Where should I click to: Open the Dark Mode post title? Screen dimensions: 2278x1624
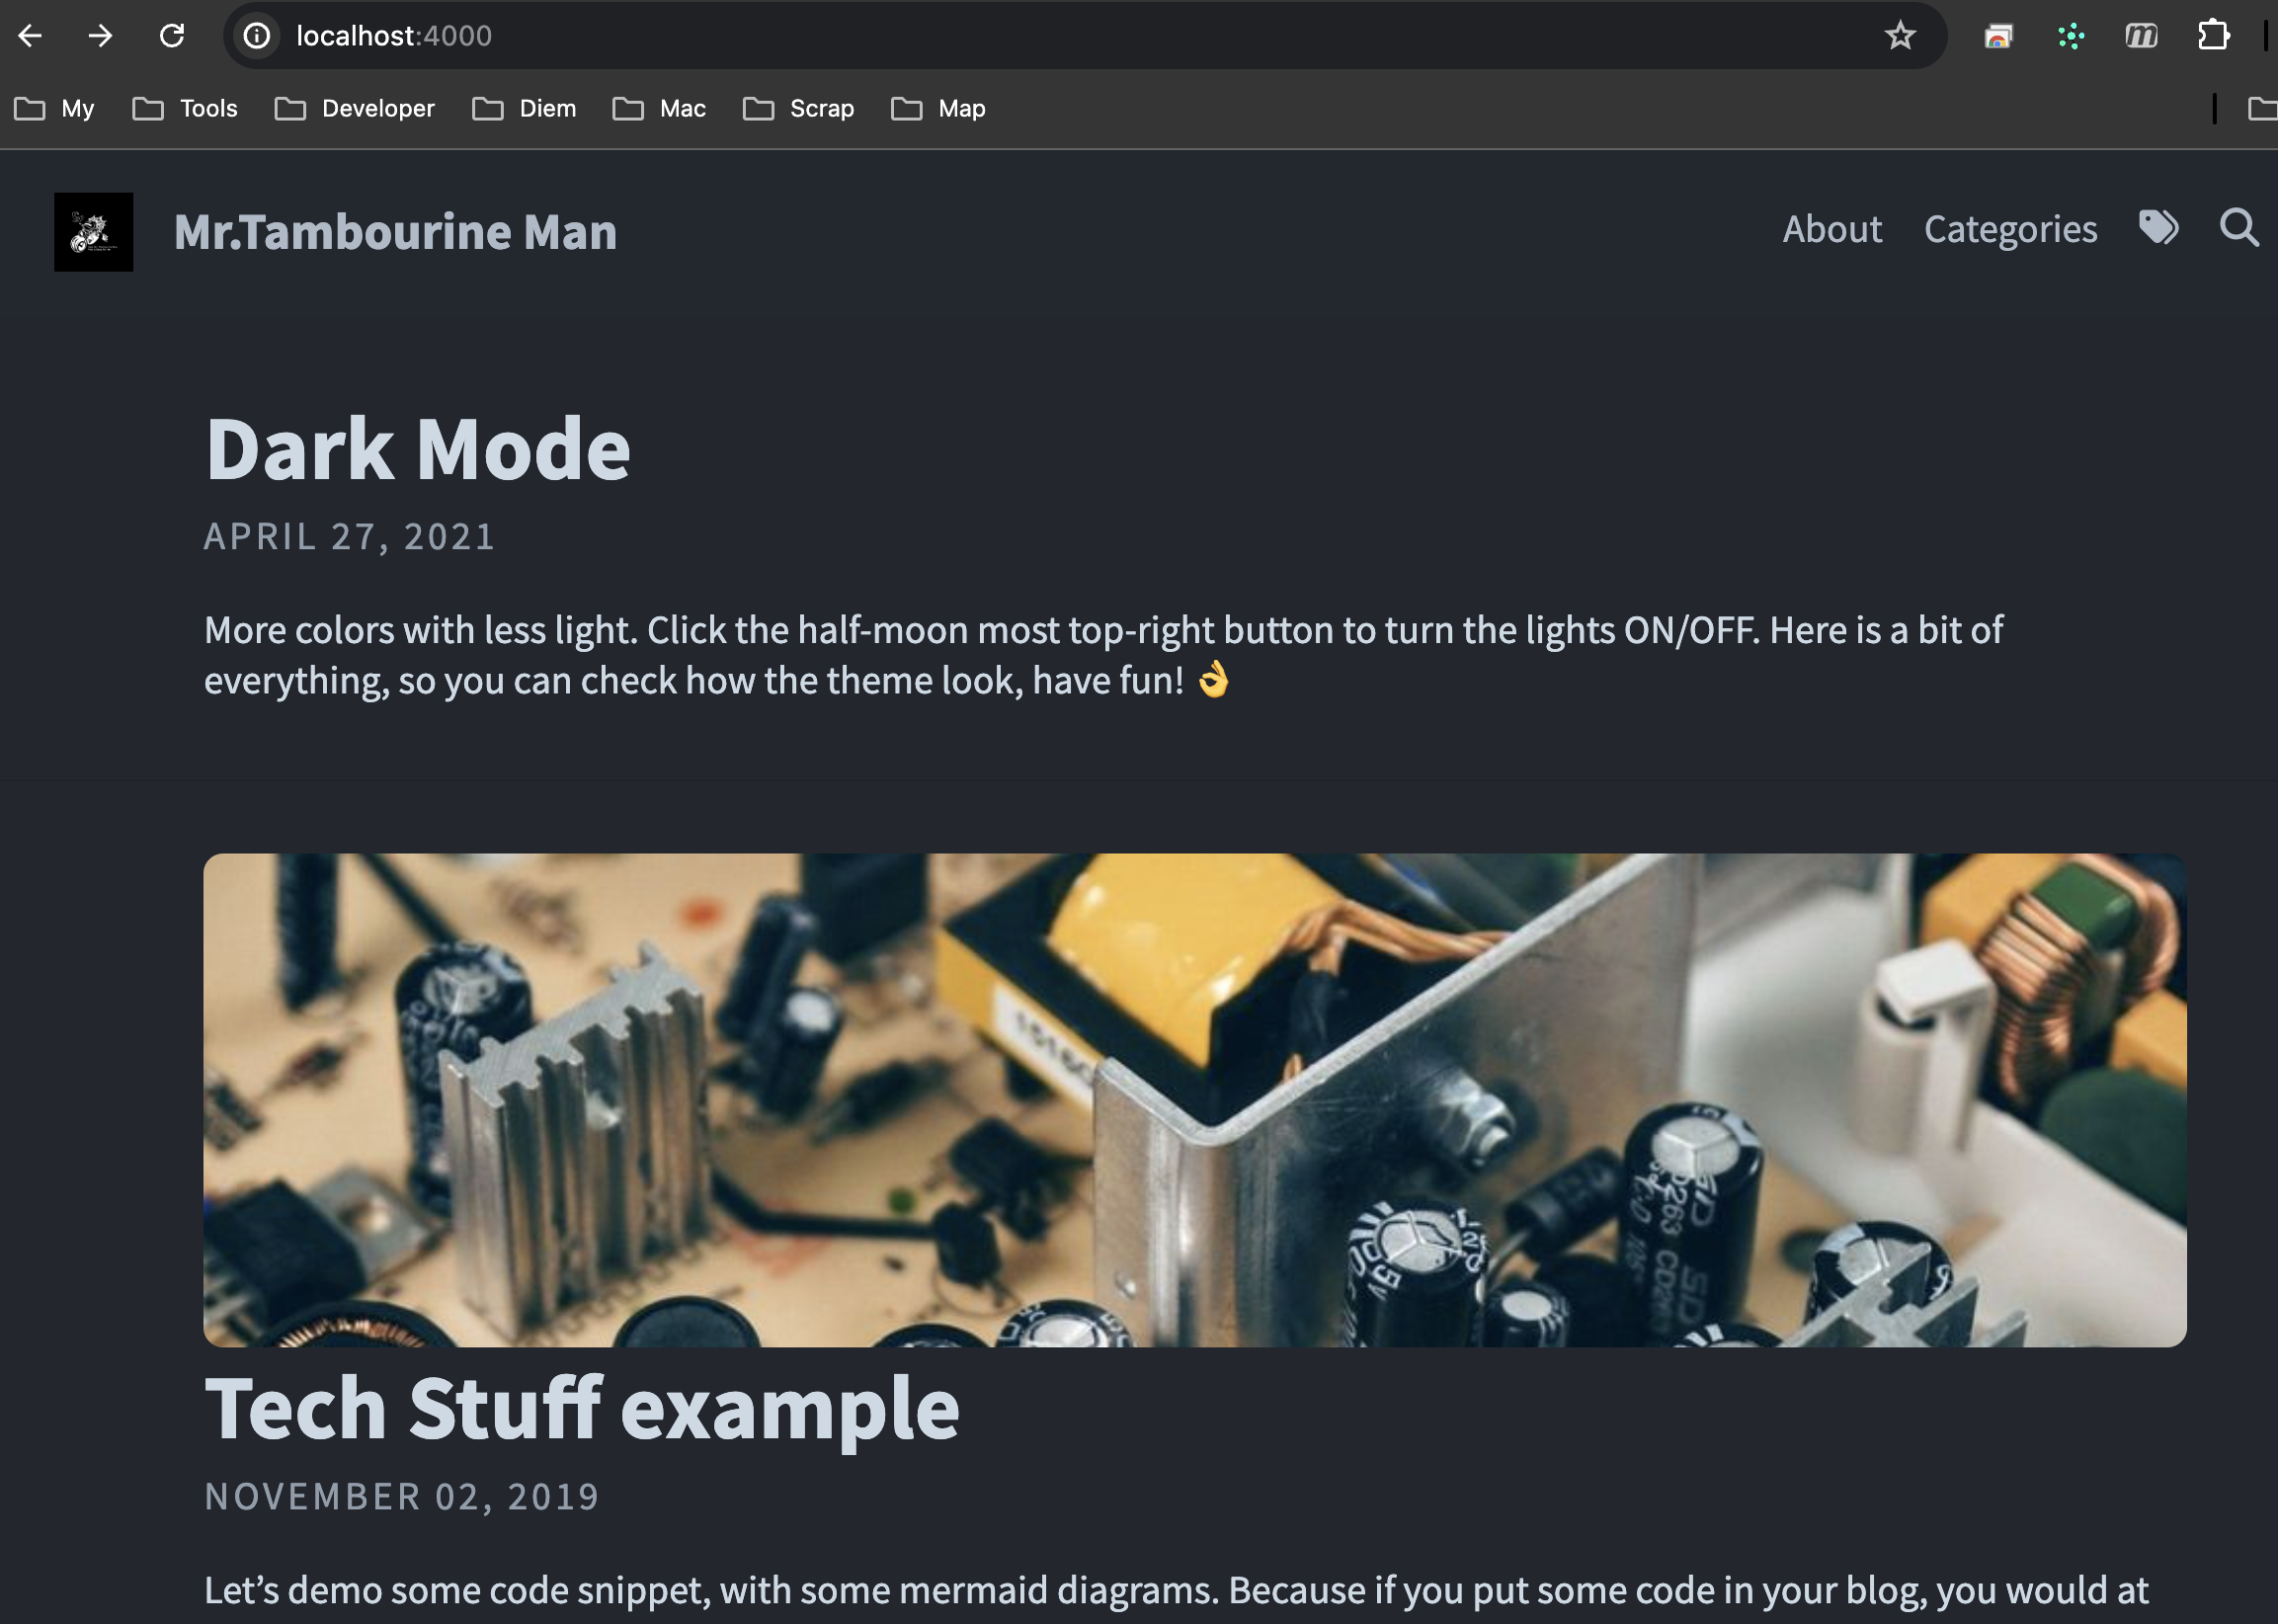pyautogui.click(x=417, y=450)
